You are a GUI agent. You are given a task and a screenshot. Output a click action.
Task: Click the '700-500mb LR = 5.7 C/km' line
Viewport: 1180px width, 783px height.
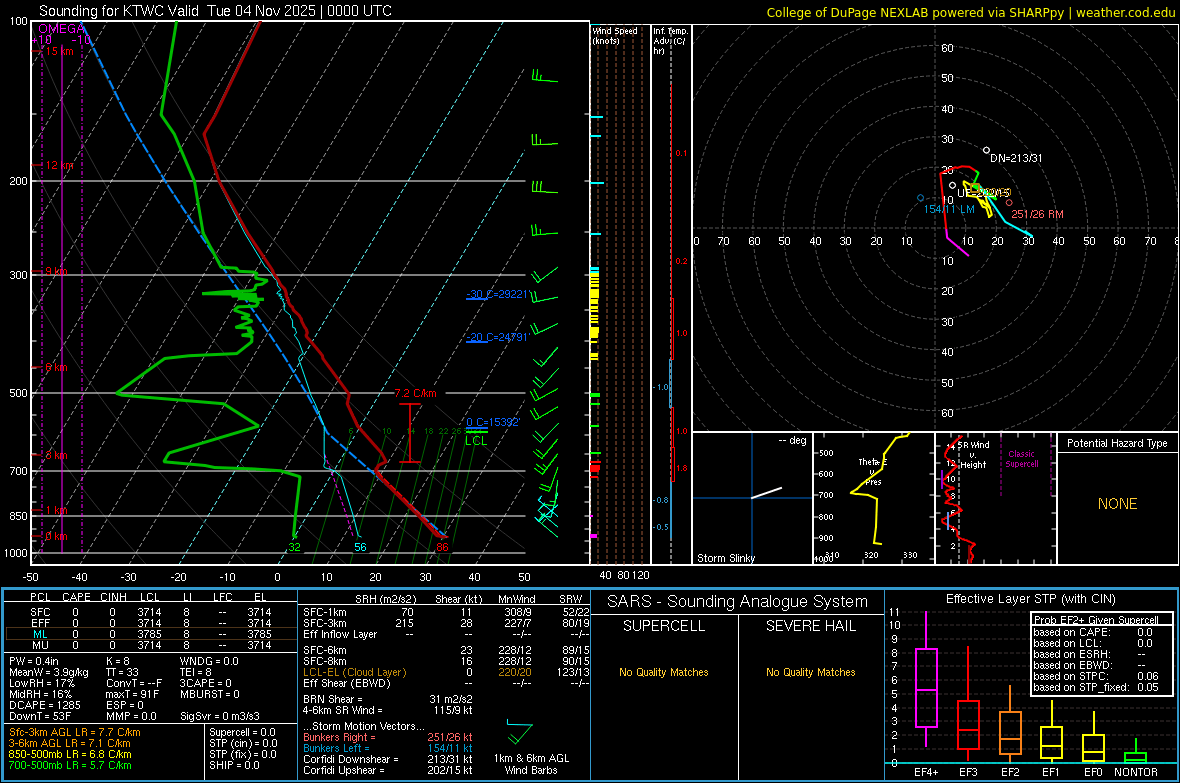coord(70,765)
